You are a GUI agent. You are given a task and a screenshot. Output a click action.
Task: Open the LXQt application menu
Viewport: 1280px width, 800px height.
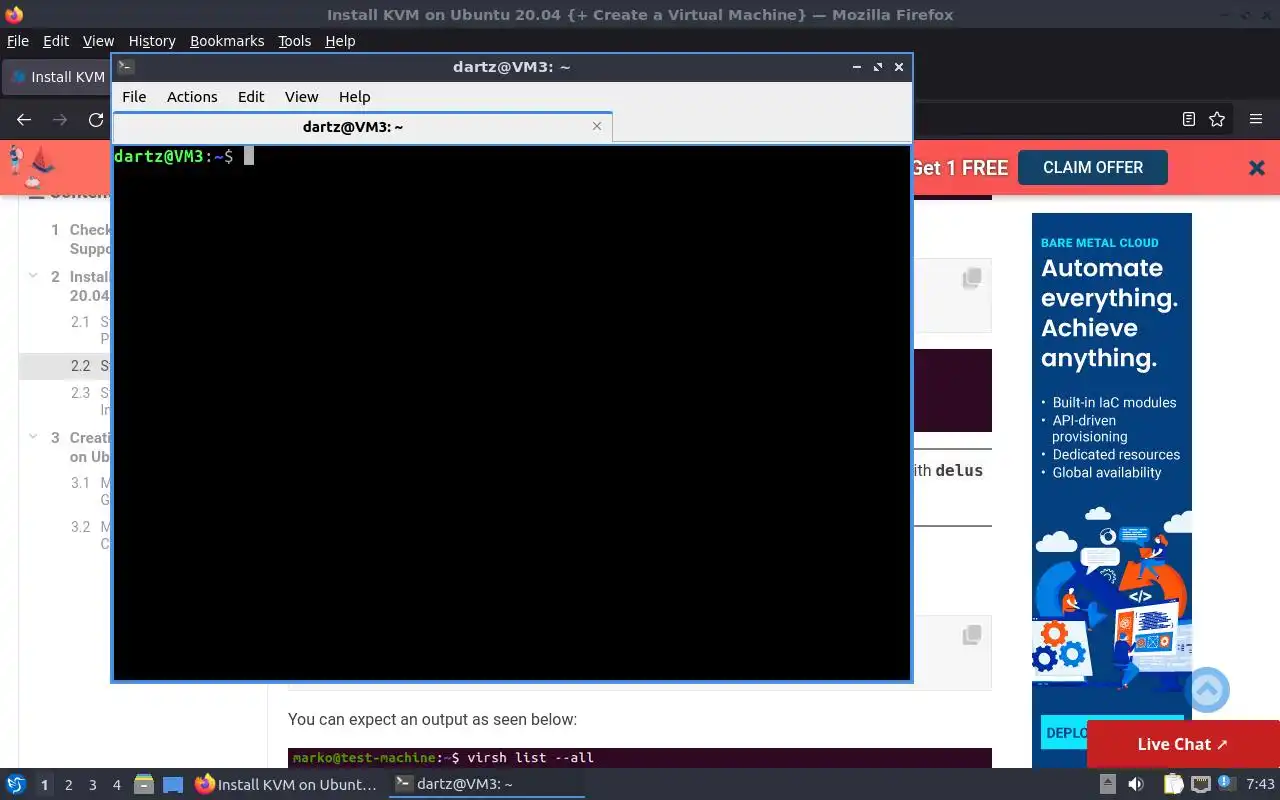tap(15, 784)
